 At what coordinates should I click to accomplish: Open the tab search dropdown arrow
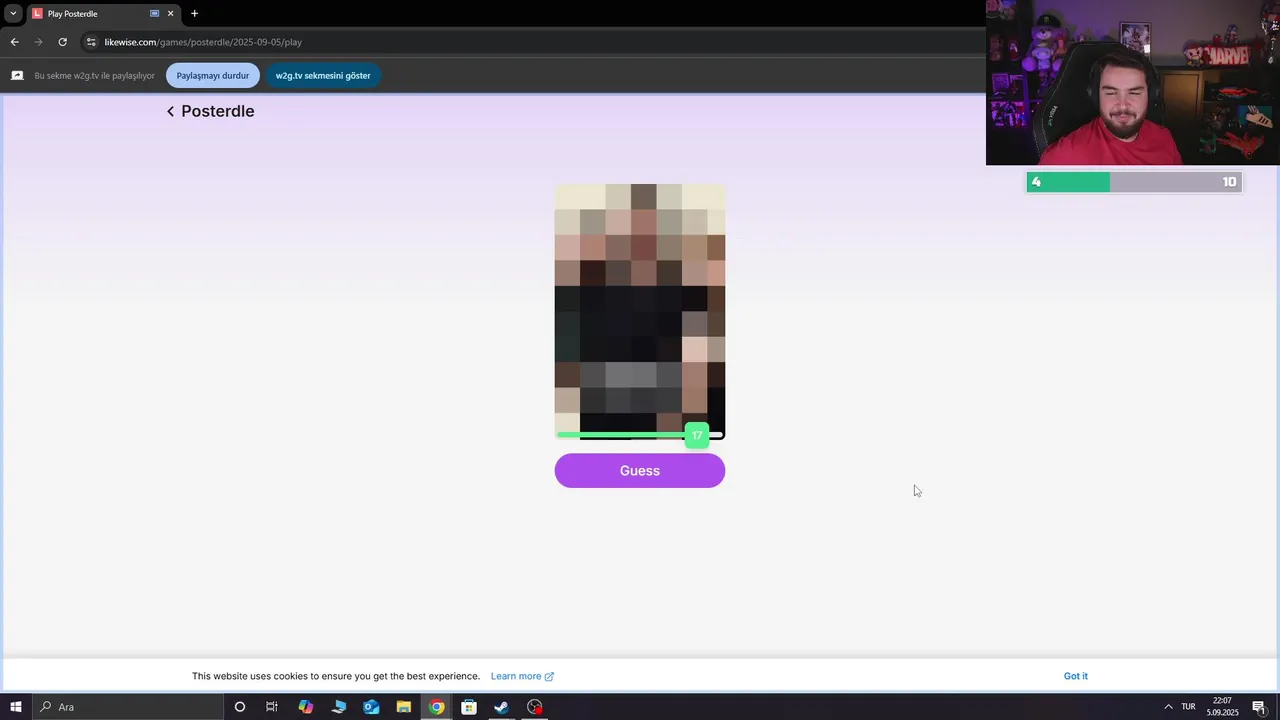click(x=13, y=13)
